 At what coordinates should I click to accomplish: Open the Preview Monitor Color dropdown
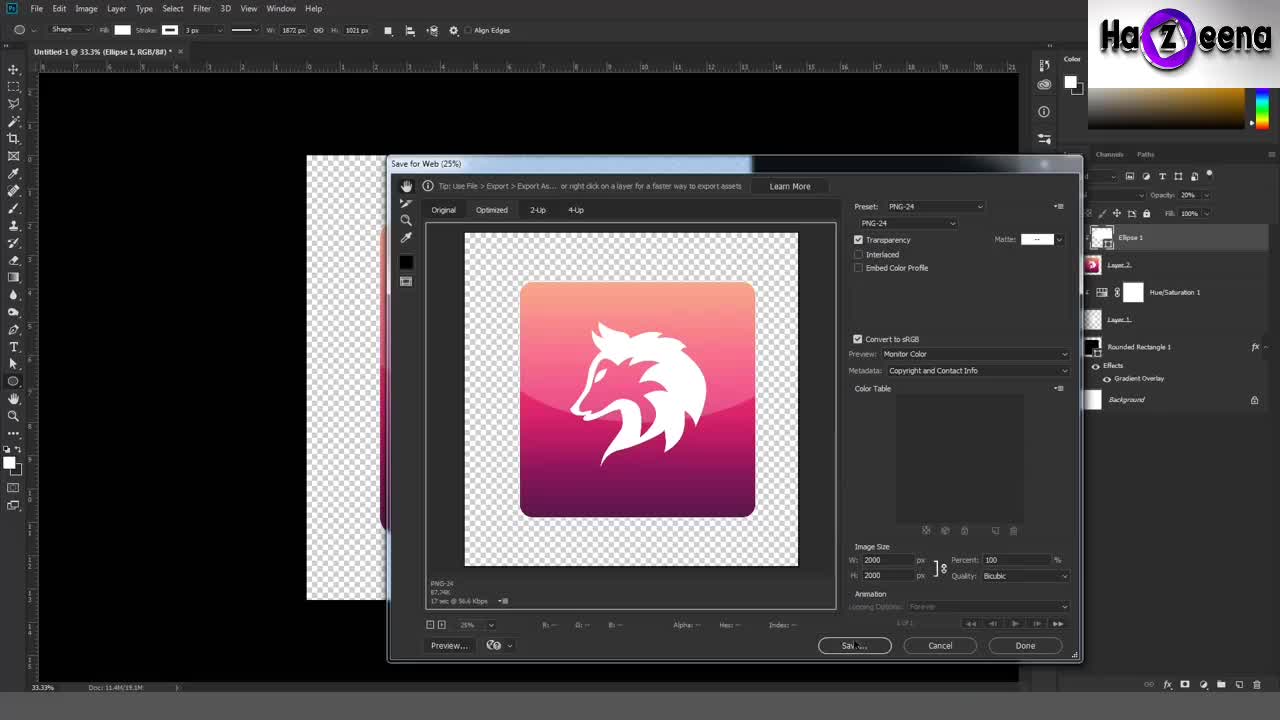(x=974, y=354)
